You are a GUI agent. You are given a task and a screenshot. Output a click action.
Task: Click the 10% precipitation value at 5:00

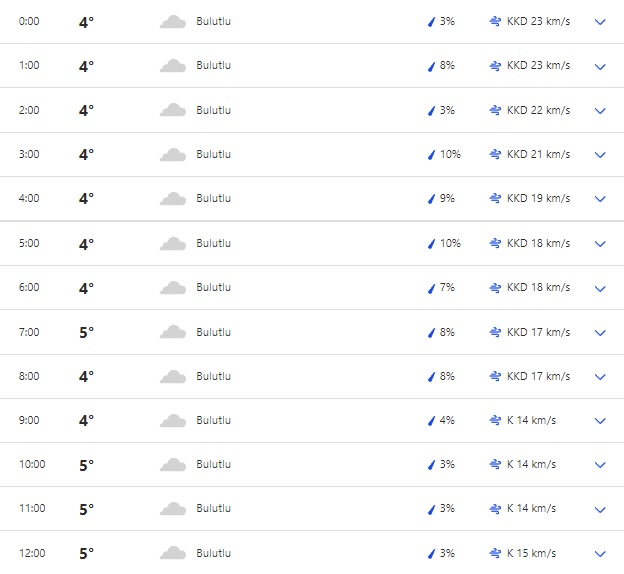(x=450, y=244)
